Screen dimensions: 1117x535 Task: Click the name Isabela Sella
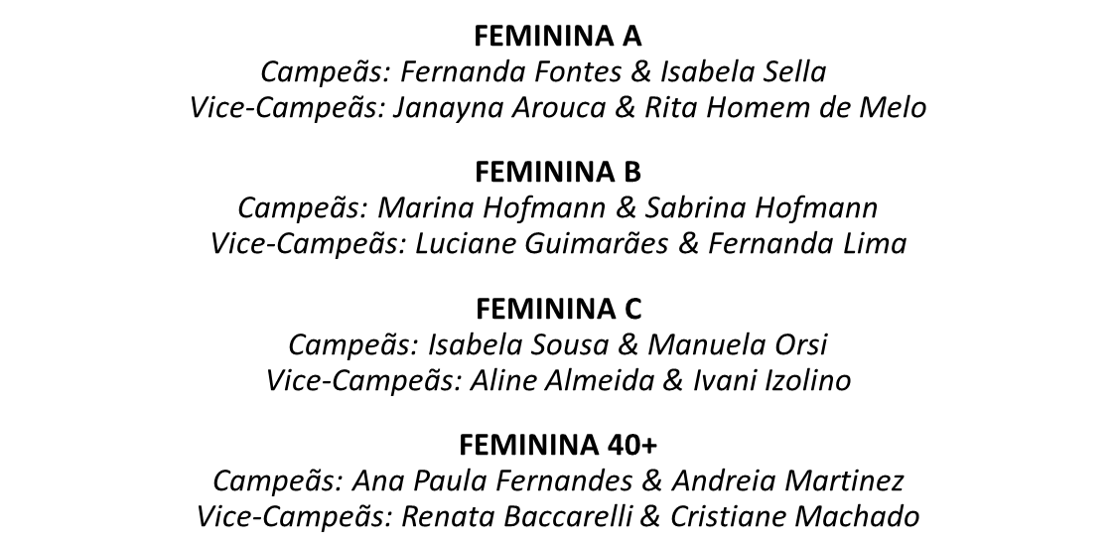click(x=758, y=72)
